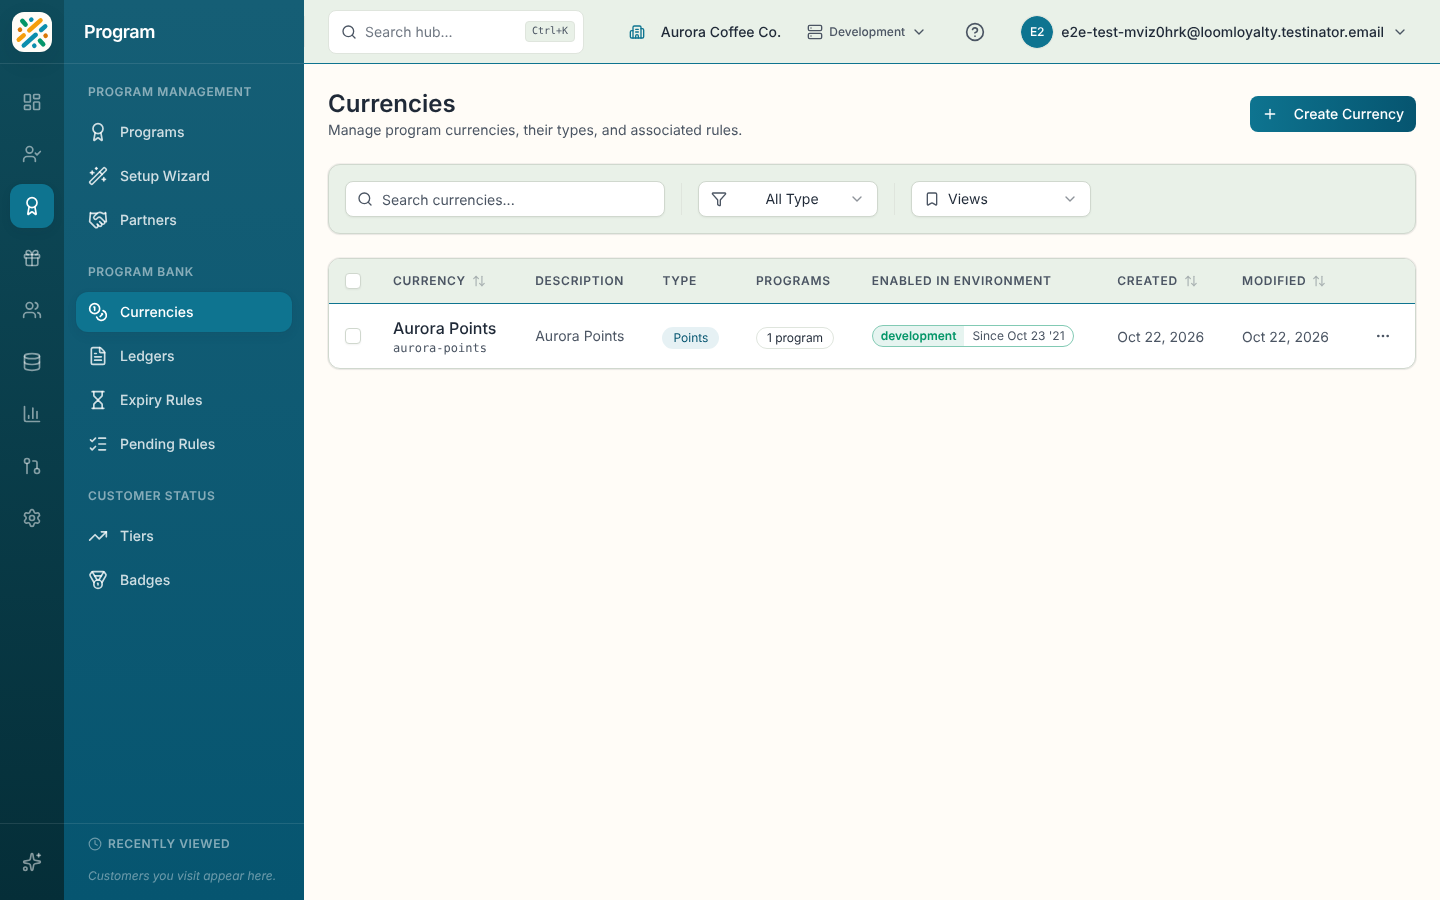The height and width of the screenshot is (900, 1440).
Task: Expand the Development environment selector
Action: tap(866, 32)
